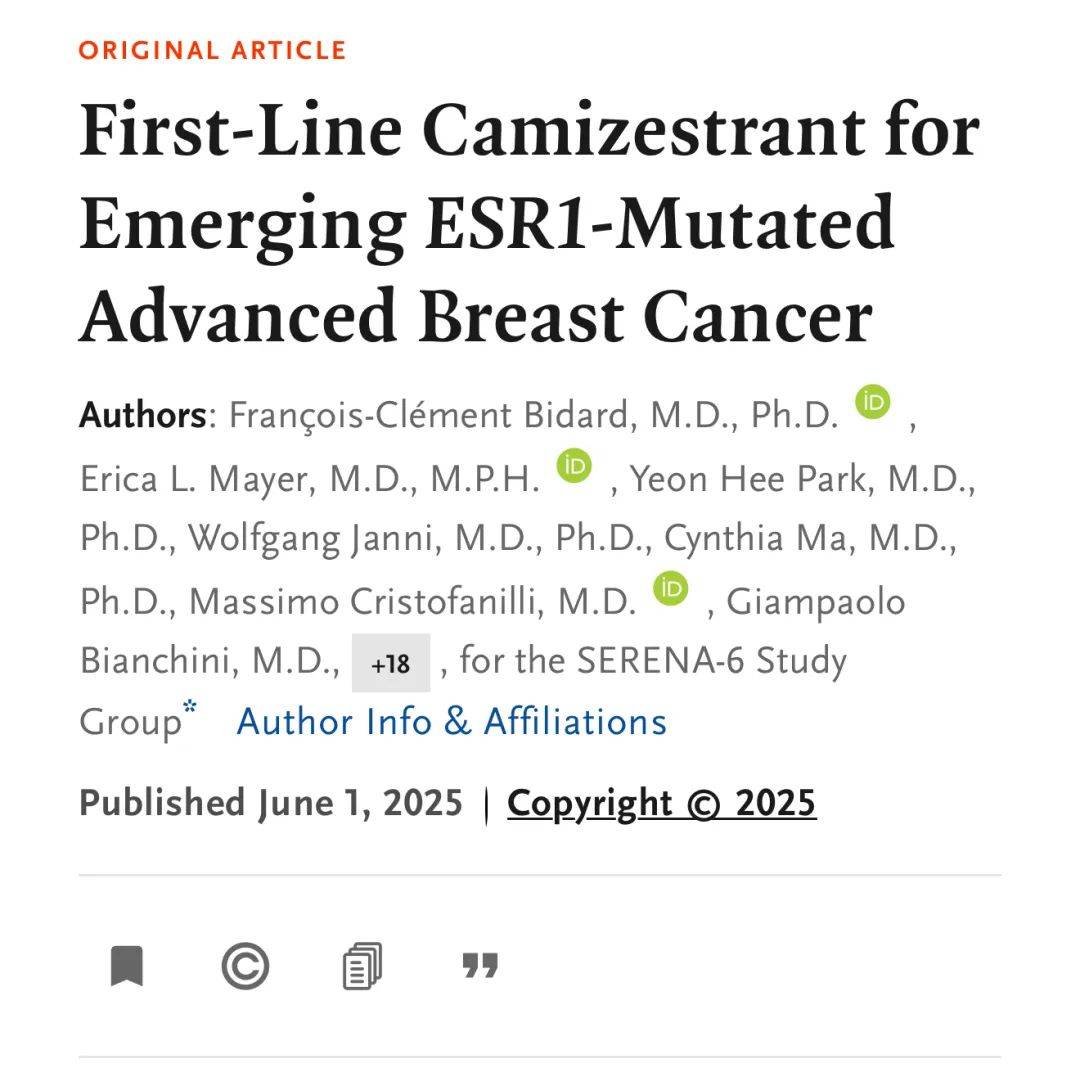This screenshot has height=1068, width=1080.
Task: Open Author Info & Affiliations link
Action: [x=452, y=722]
